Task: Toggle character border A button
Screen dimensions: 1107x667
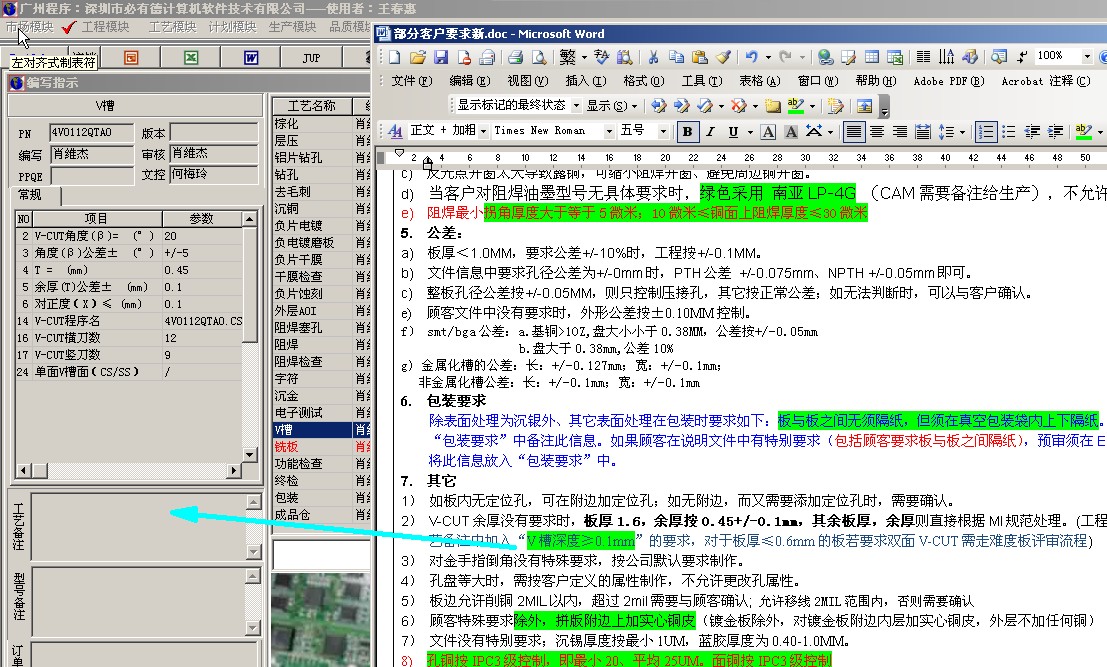Action: pyautogui.click(x=768, y=131)
